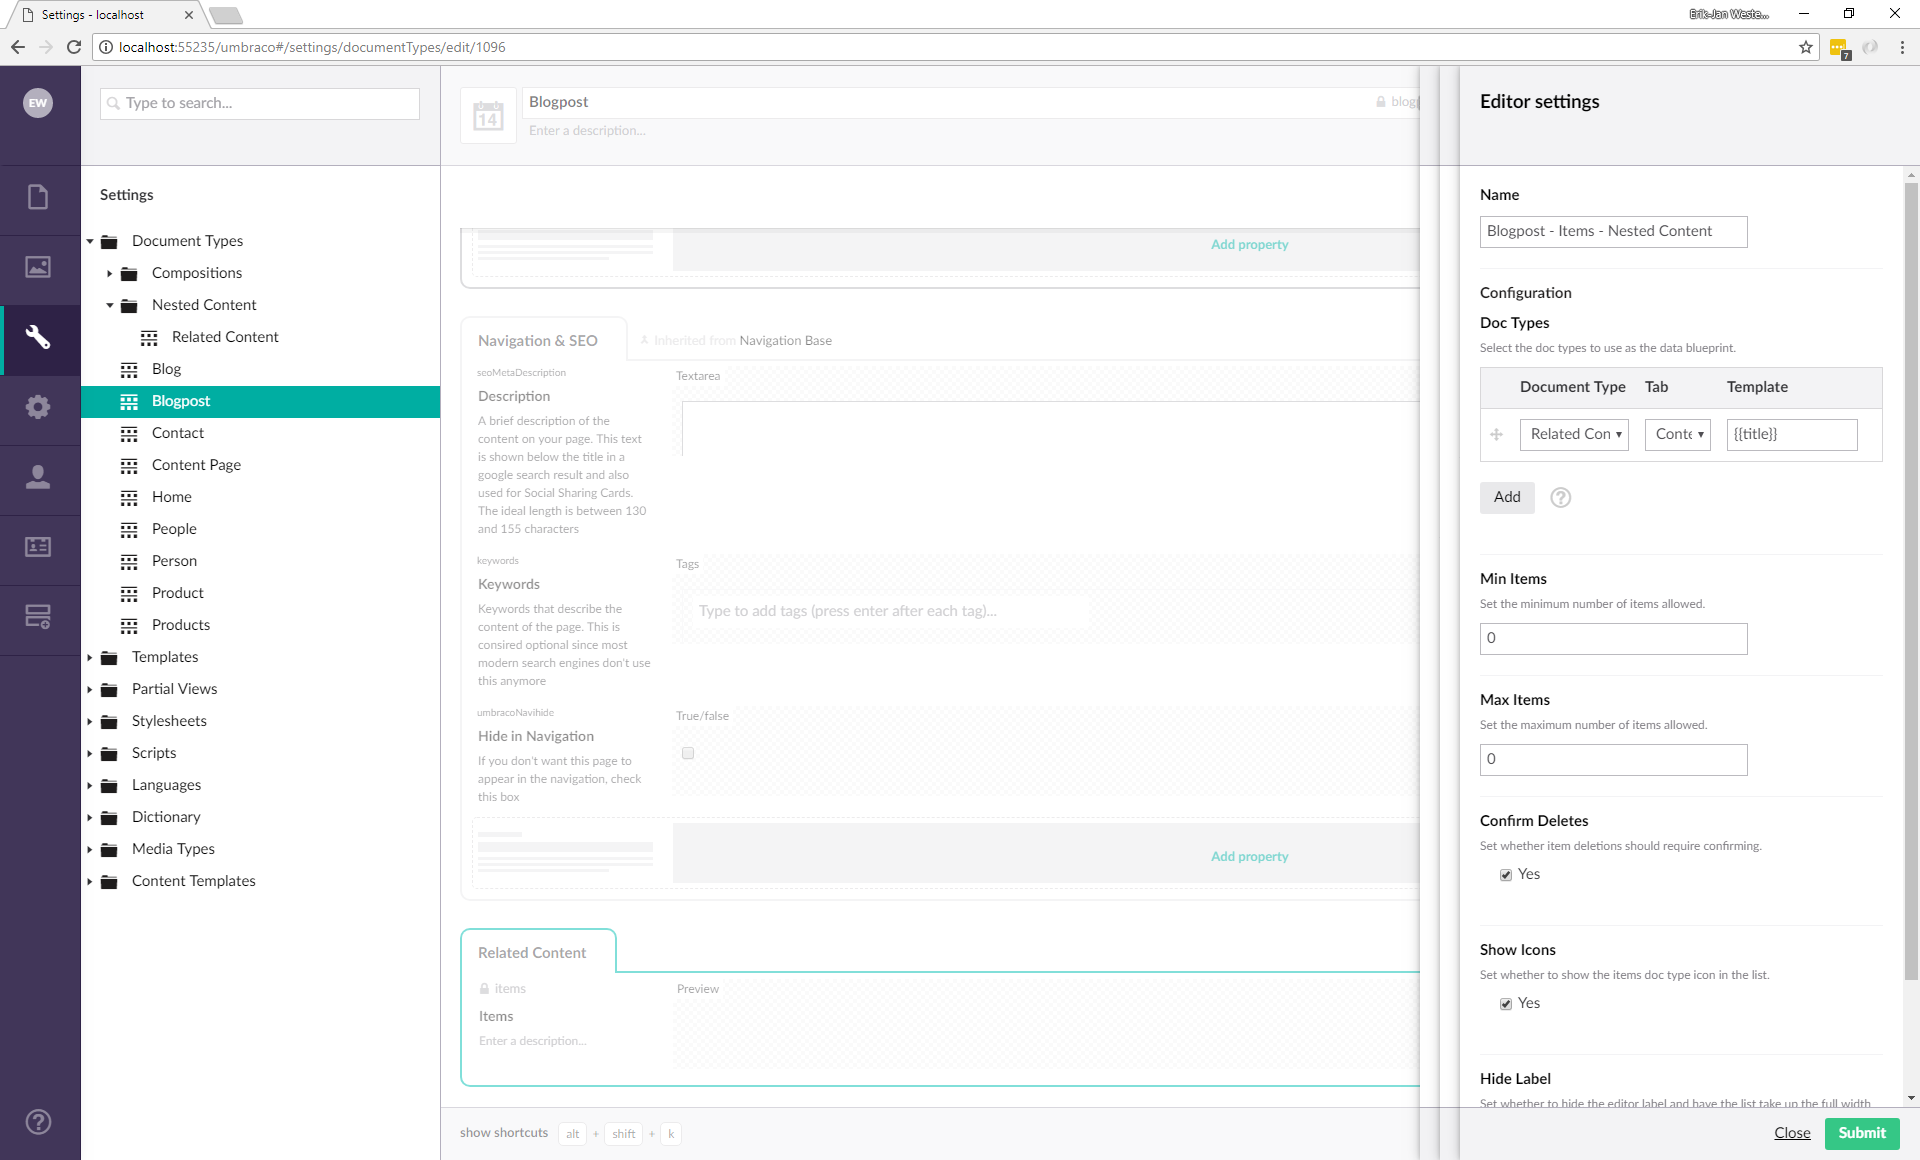The image size is (1920, 1160).
Task: Click the Related Content doc type icon
Action: pyautogui.click(x=149, y=338)
